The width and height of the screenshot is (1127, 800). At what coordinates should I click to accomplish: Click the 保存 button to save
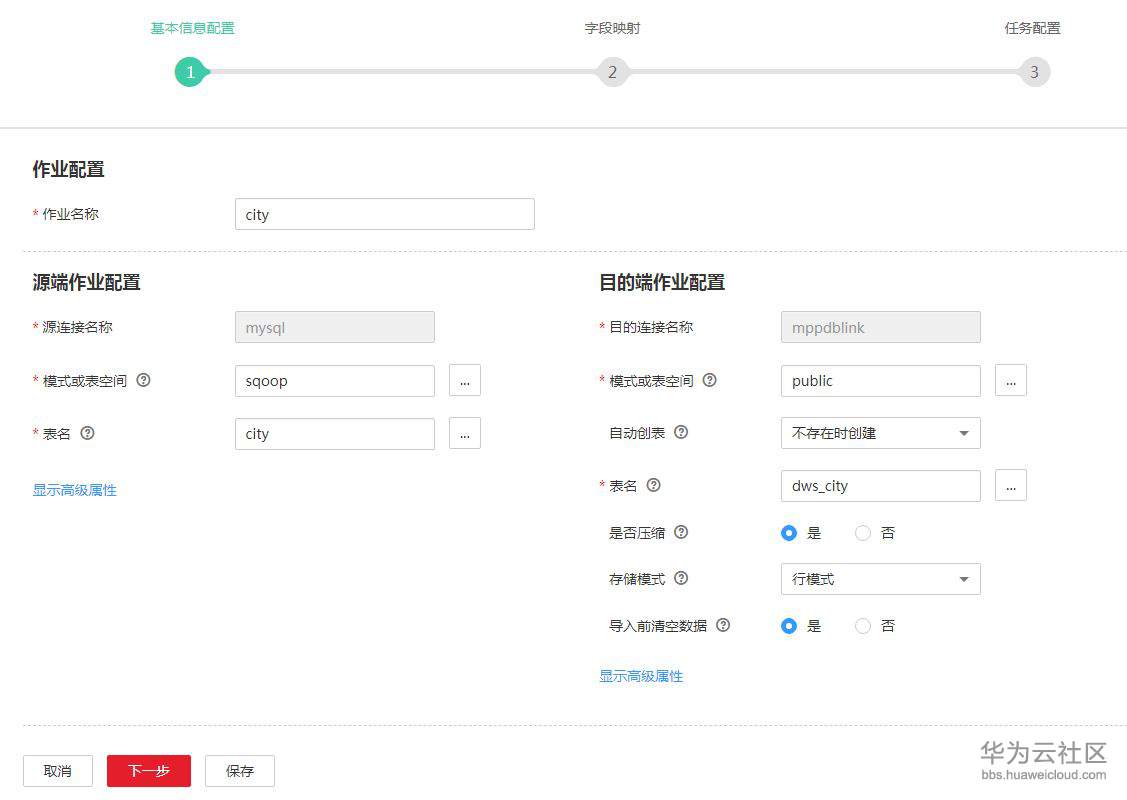(x=239, y=771)
